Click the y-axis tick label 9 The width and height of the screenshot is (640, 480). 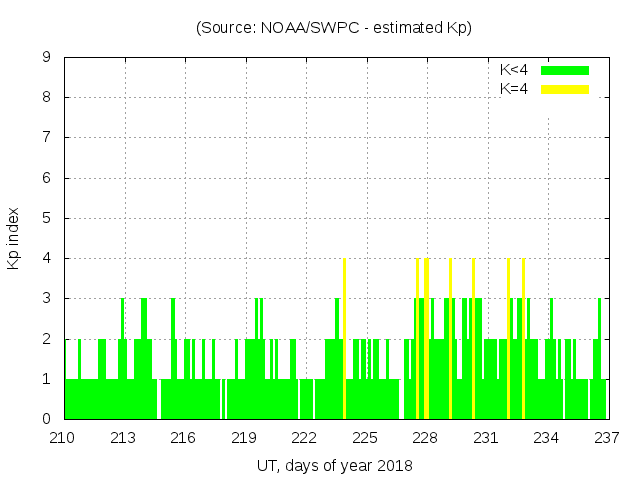coord(47,58)
